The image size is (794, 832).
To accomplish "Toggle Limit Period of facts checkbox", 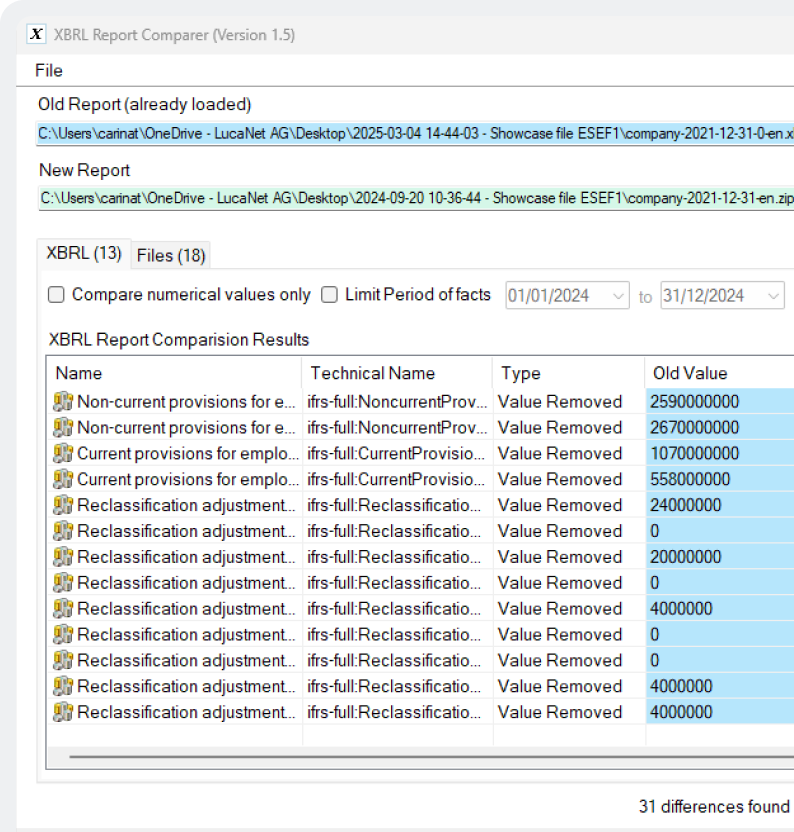I will (329, 295).
